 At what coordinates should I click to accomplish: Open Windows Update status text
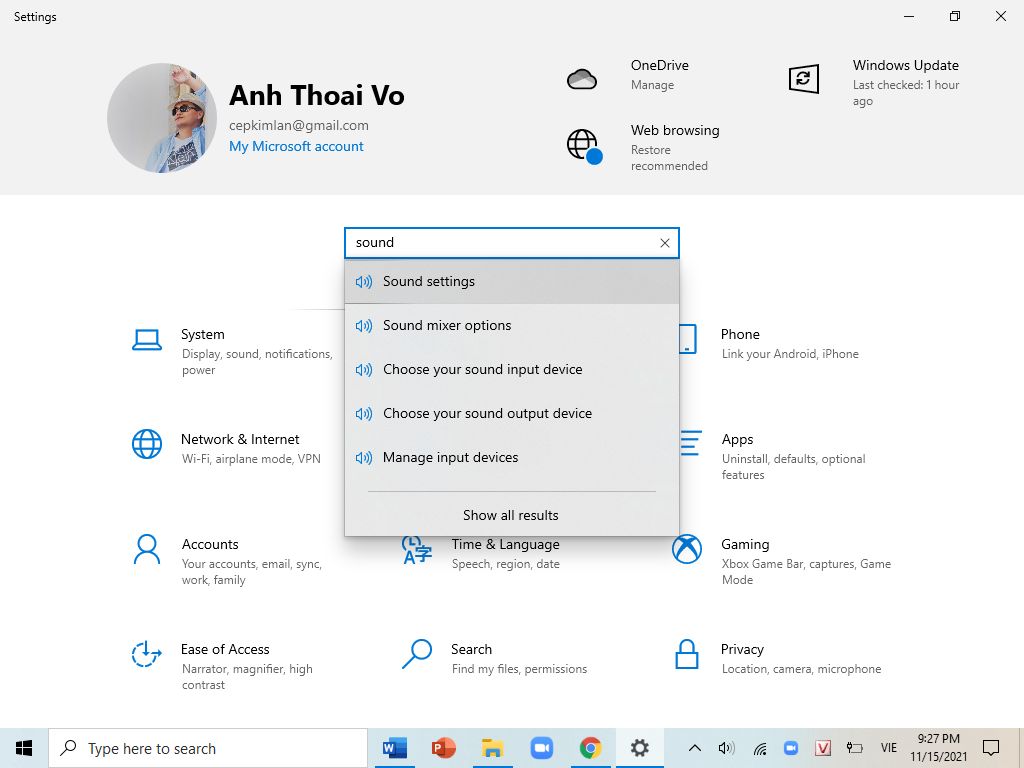click(x=906, y=93)
